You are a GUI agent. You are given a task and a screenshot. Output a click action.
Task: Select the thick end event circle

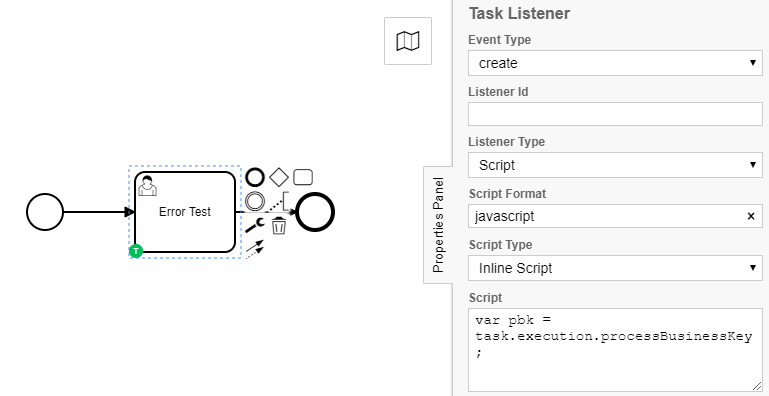point(315,212)
